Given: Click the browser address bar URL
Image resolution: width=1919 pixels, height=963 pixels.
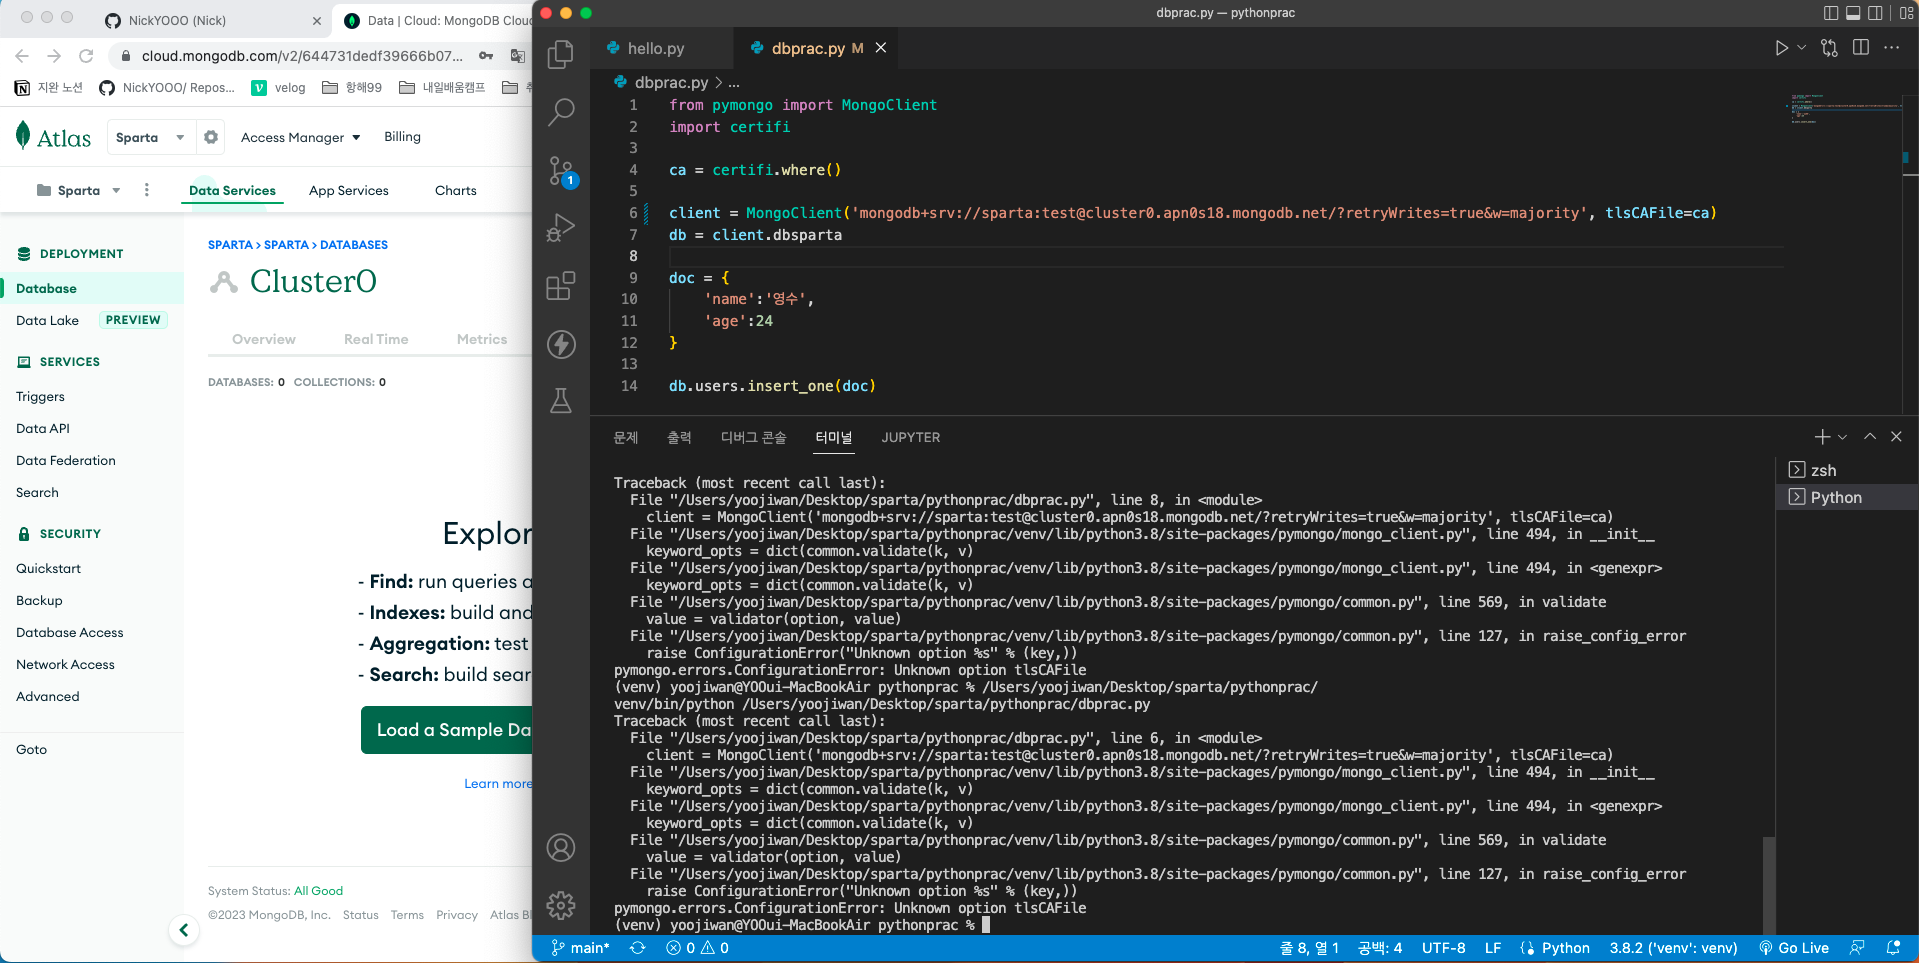Looking at the screenshot, I should 302,56.
